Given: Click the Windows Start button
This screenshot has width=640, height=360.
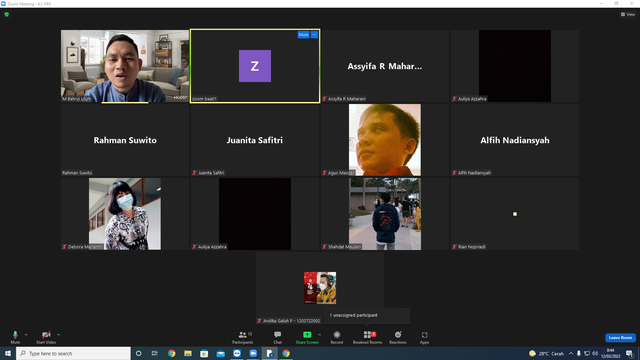Looking at the screenshot, I should click(8, 353).
